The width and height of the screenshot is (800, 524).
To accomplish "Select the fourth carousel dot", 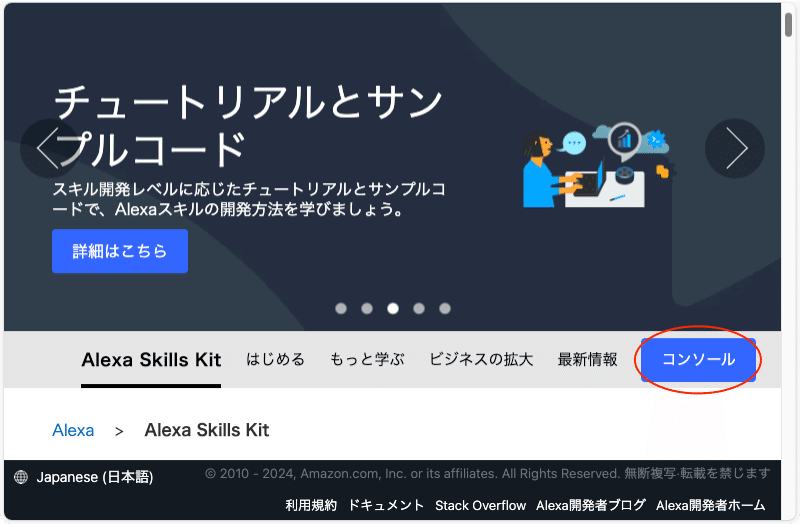I will (x=419, y=308).
